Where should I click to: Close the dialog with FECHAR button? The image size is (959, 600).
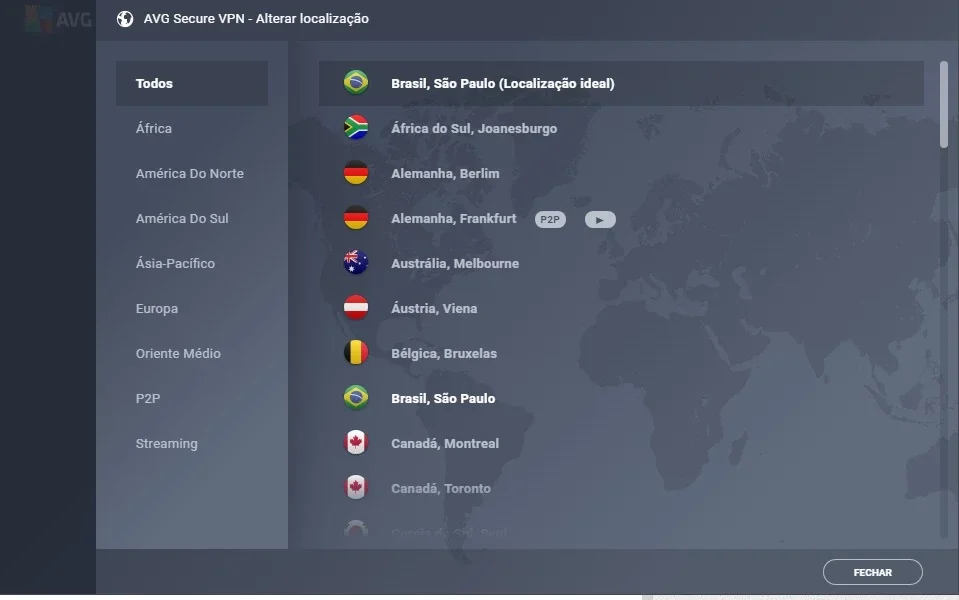click(x=872, y=572)
